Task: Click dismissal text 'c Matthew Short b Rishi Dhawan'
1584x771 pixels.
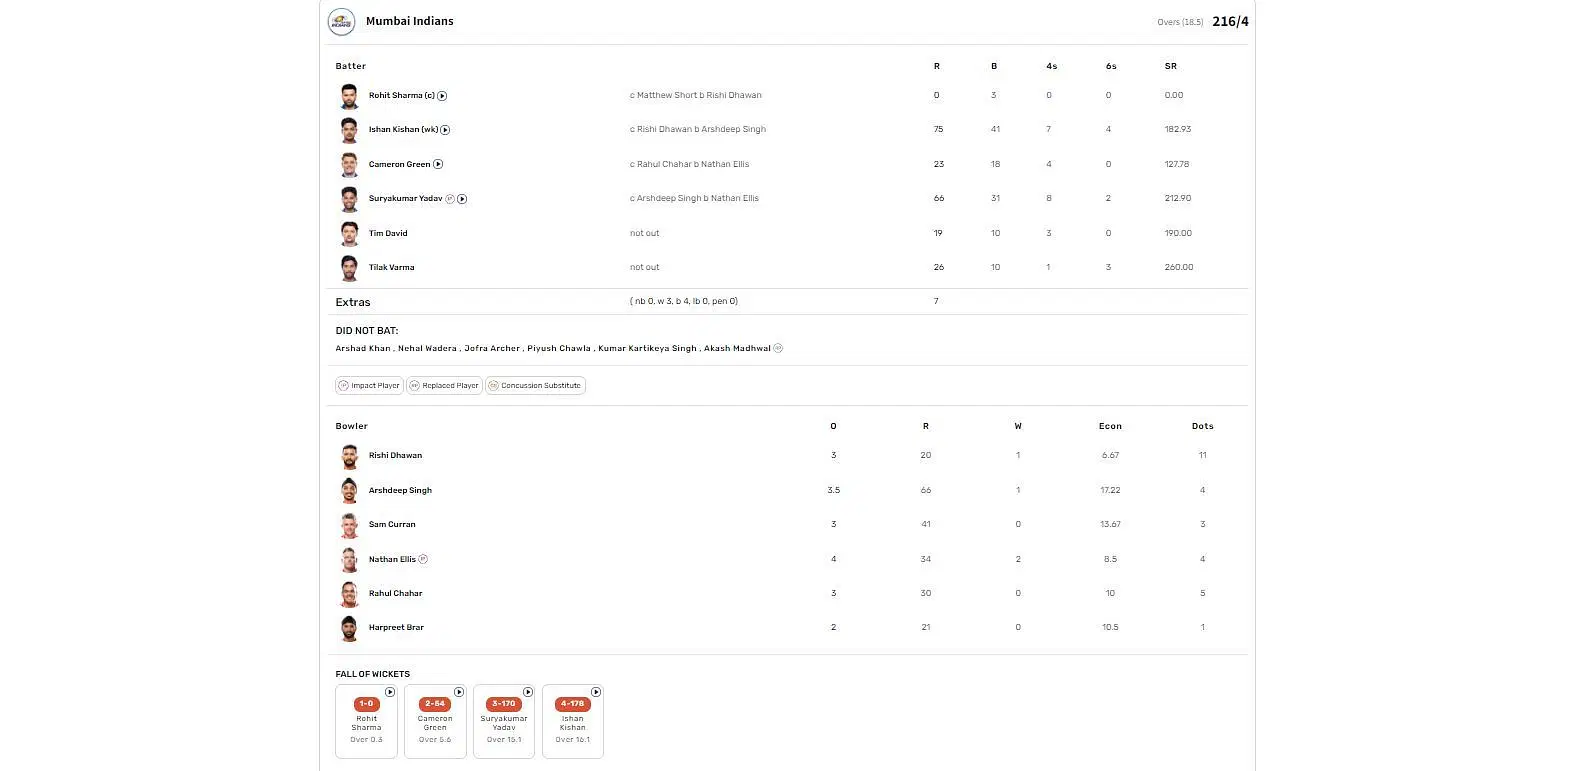Action: [x=696, y=96]
